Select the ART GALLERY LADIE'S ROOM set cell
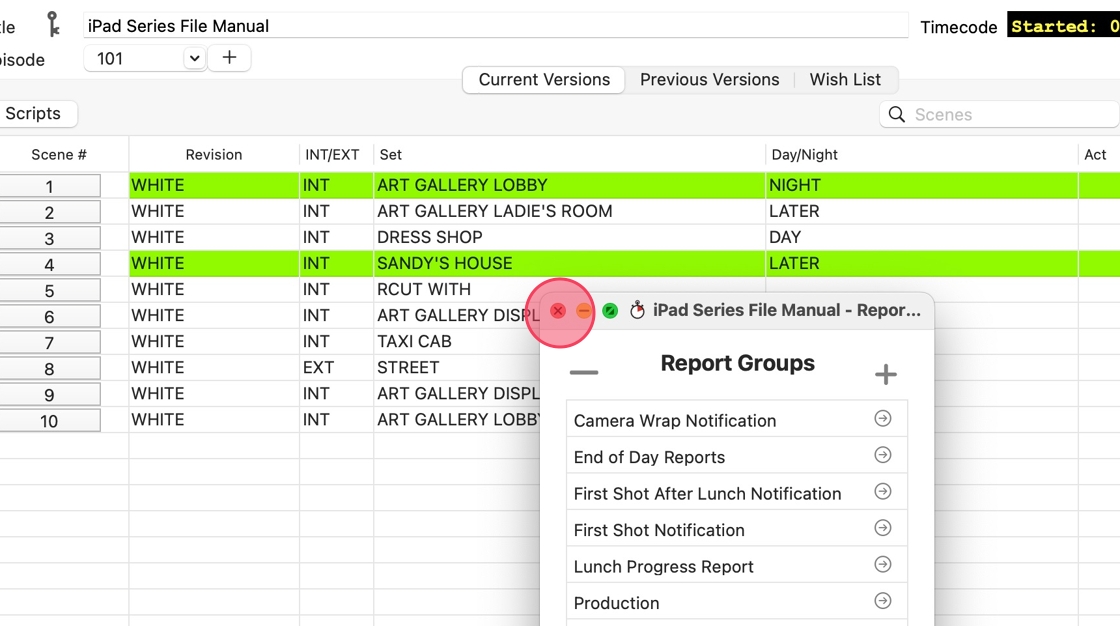The image size is (1120, 626). (x=569, y=212)
